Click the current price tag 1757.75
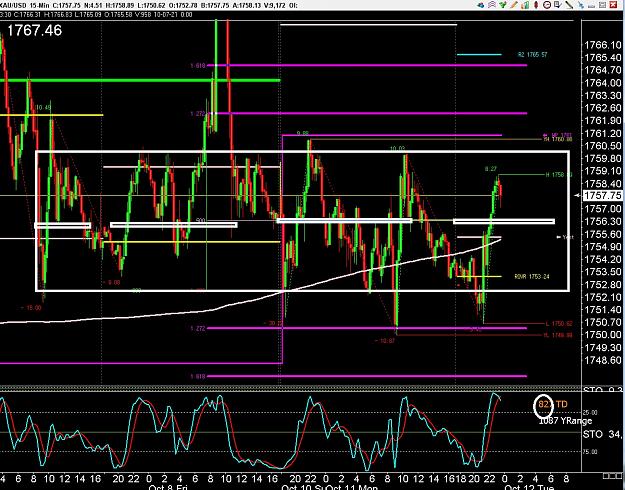Screen dimensions: 625x490 click(602, 195)
